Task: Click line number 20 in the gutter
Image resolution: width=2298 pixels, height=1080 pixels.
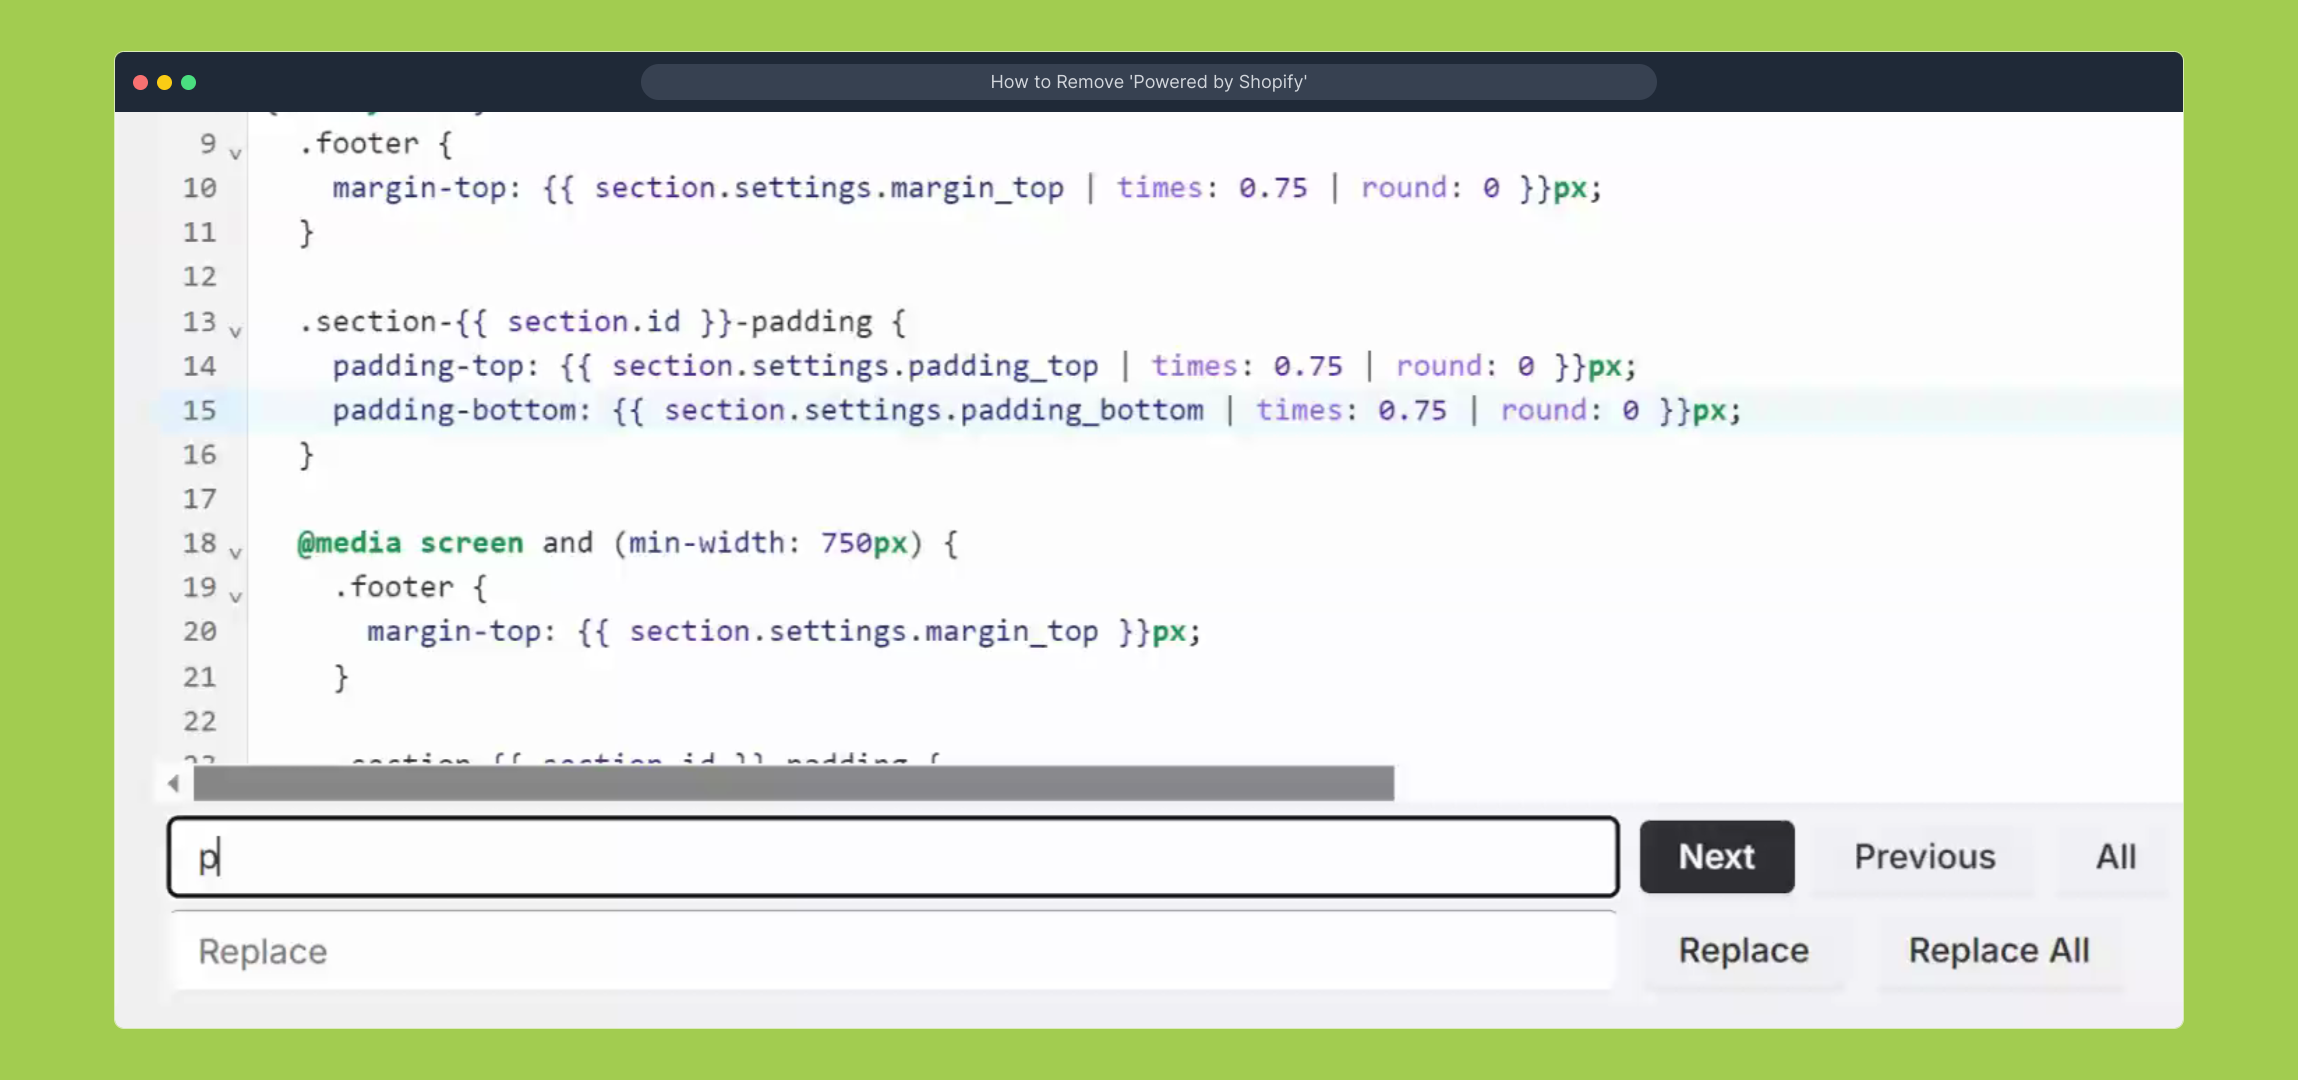Action: tap(199, 632)
